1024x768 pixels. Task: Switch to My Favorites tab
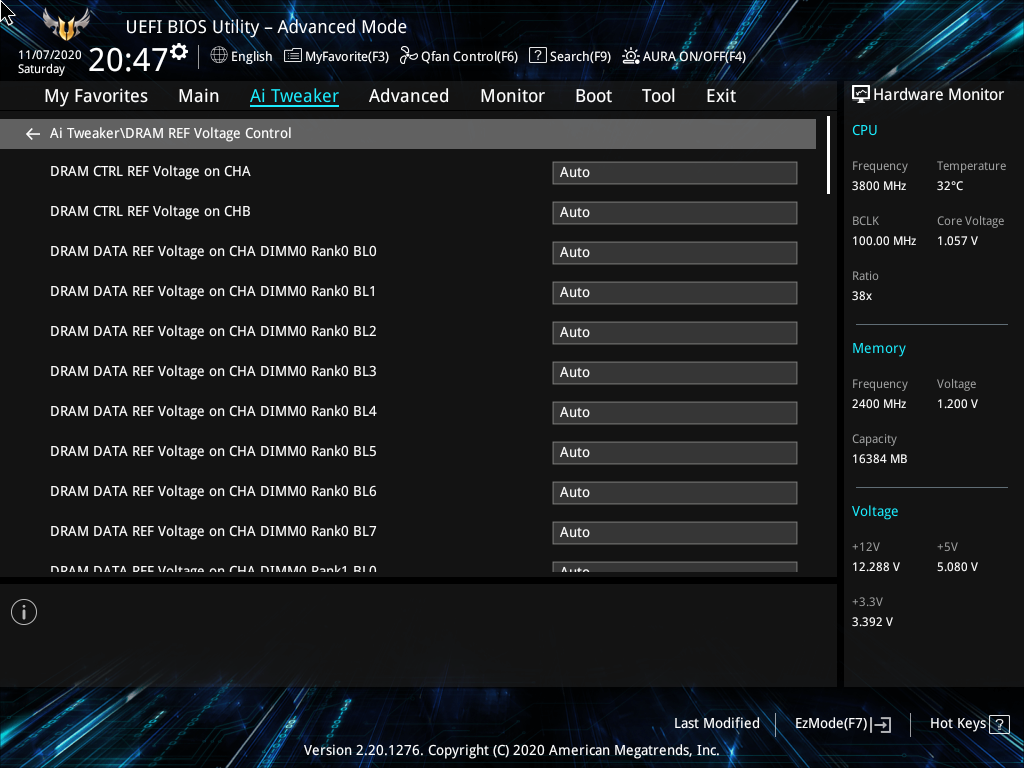[x=96, y=96]
